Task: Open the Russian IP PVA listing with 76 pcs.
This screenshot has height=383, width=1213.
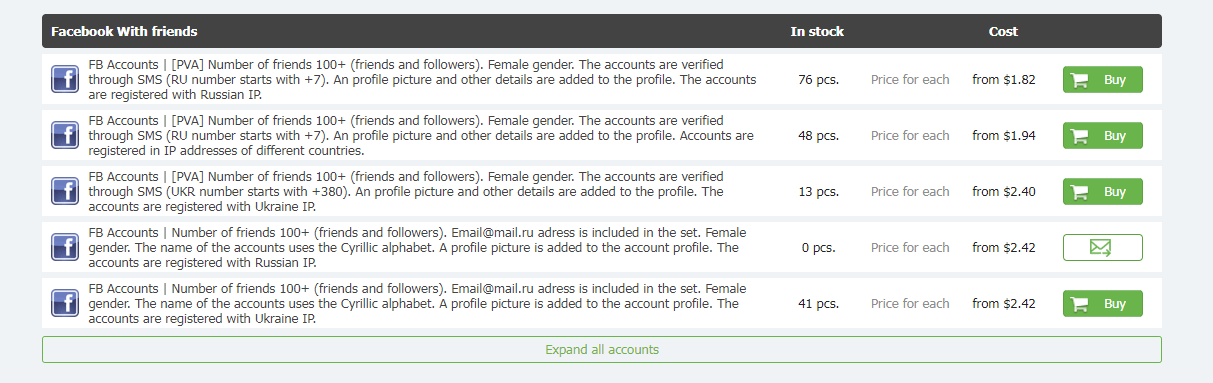Action: 422,80
